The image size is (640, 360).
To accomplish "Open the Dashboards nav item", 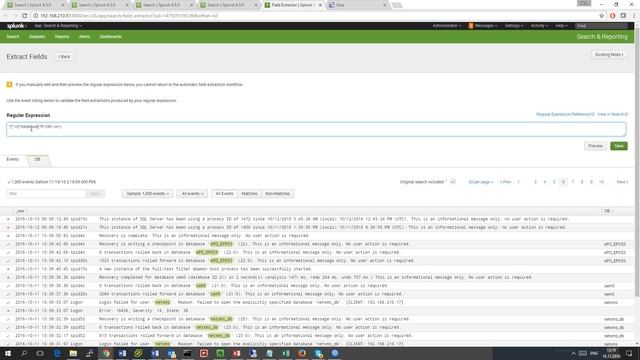I will click(x=110, y=36).
